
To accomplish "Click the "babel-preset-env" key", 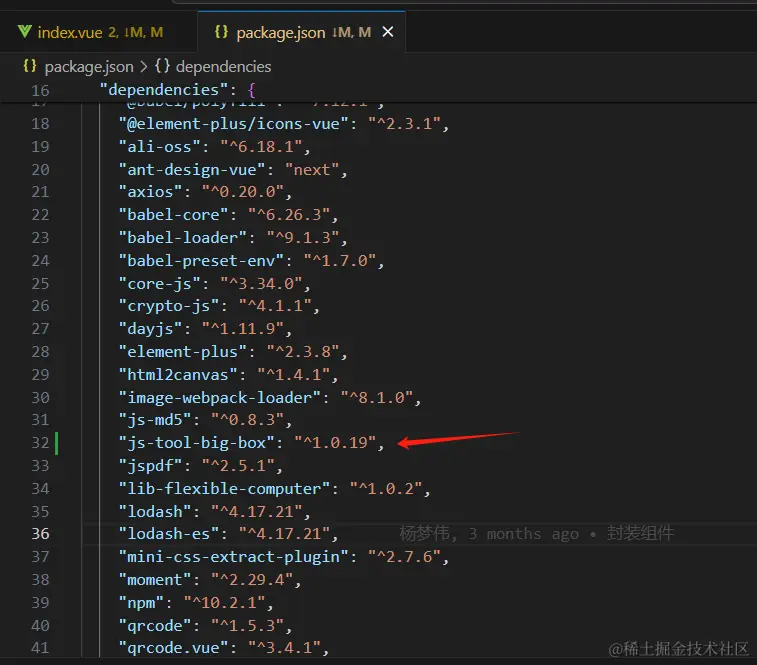I will 201,261.
